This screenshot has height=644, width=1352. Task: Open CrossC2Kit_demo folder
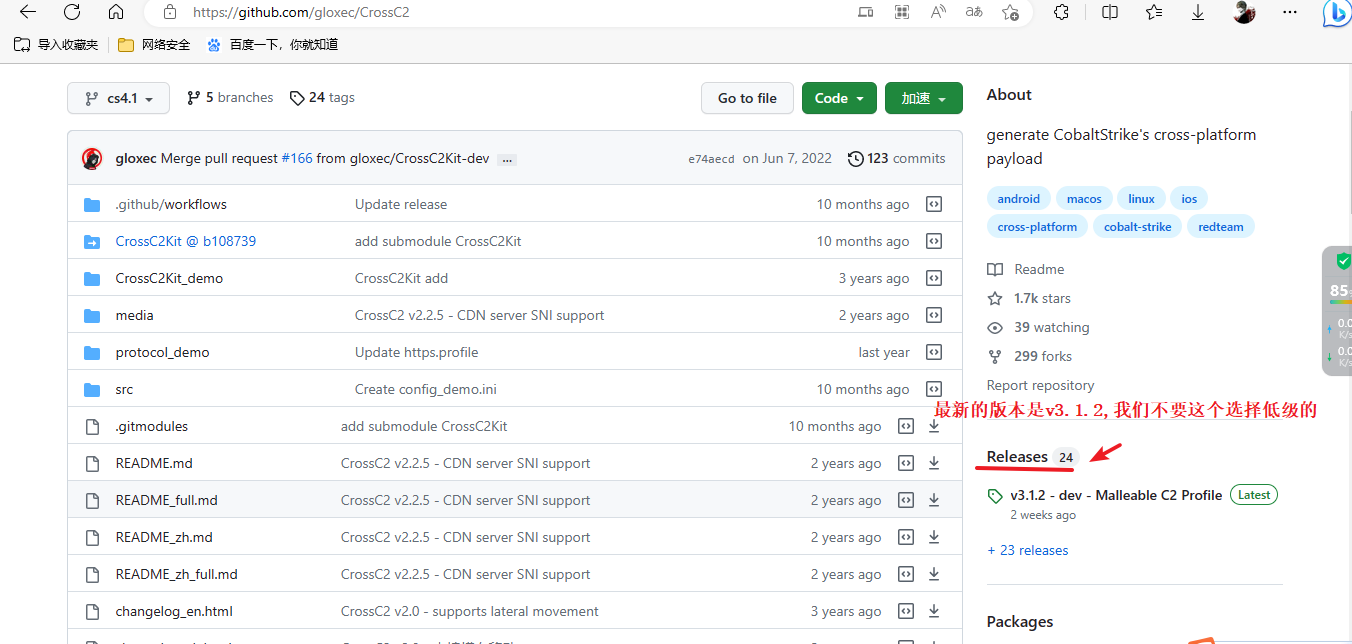point(169,278)
